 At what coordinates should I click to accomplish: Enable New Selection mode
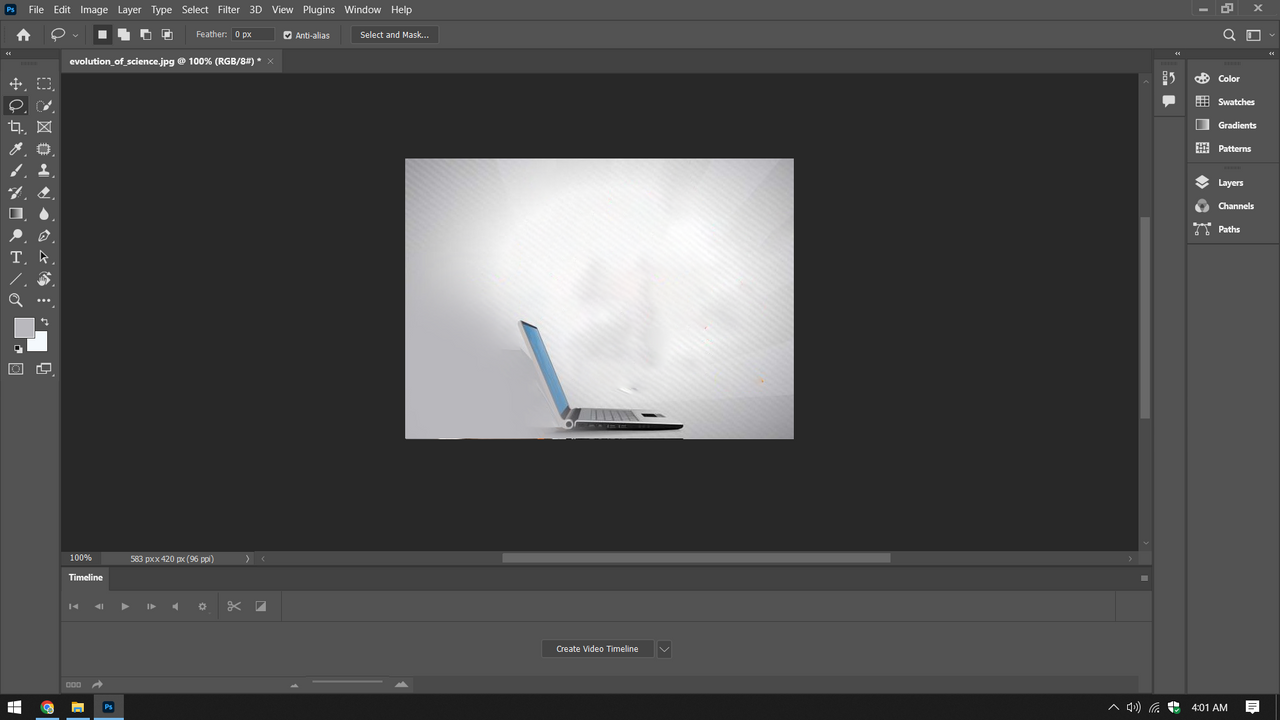(102, 34)
